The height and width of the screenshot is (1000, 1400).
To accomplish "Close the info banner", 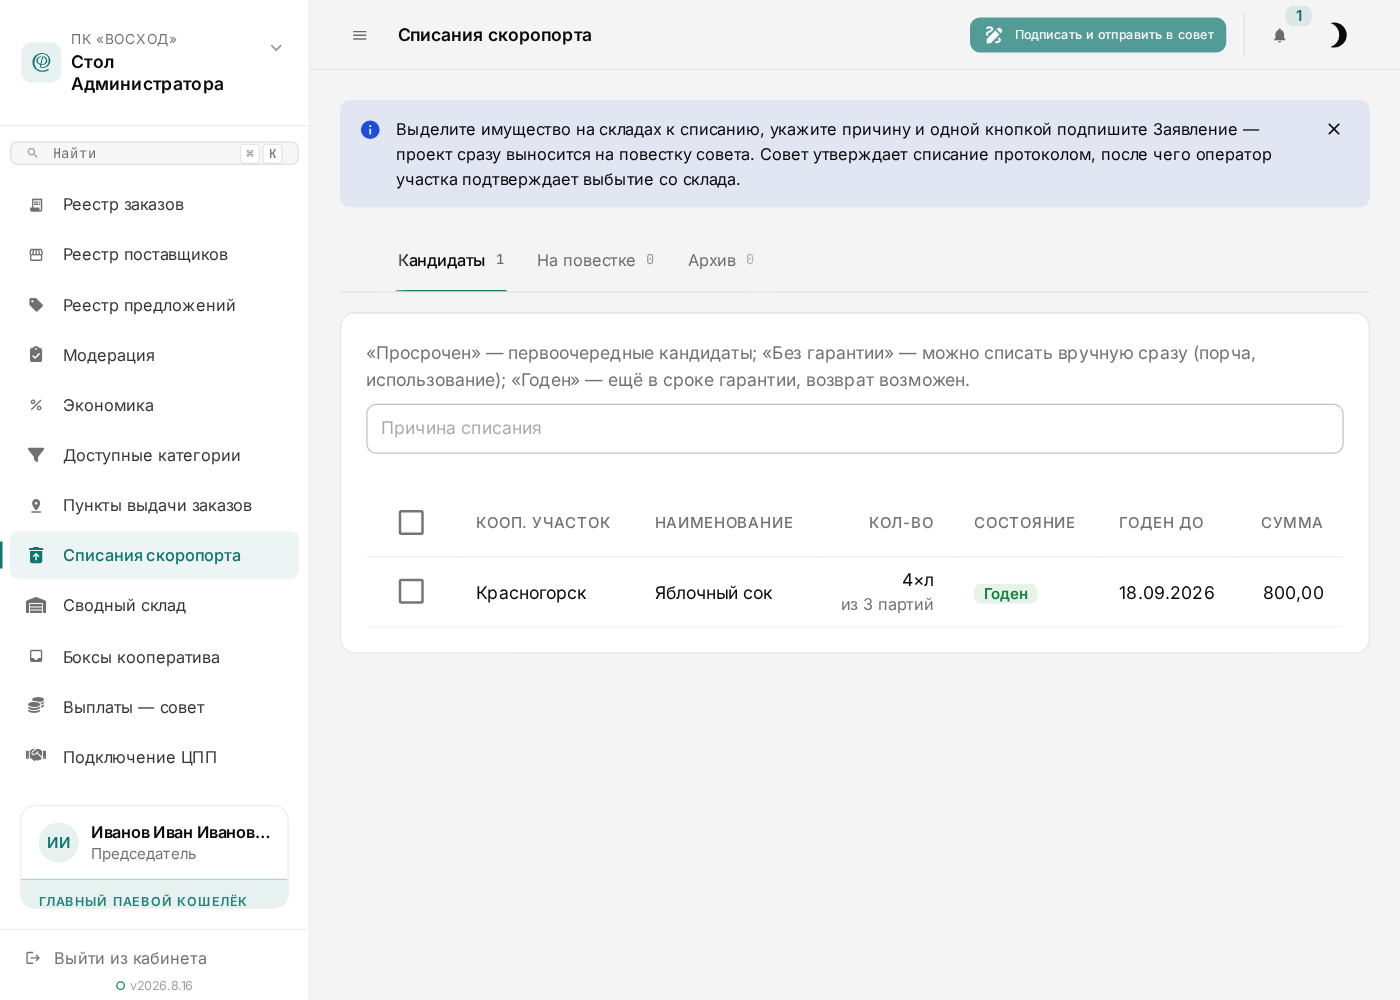I will [1333, 129].
